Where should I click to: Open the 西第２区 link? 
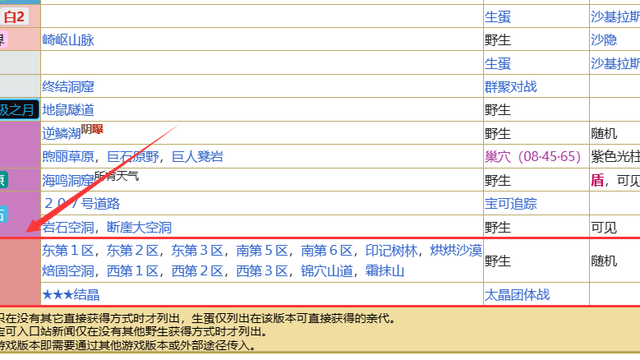(198, 271)
